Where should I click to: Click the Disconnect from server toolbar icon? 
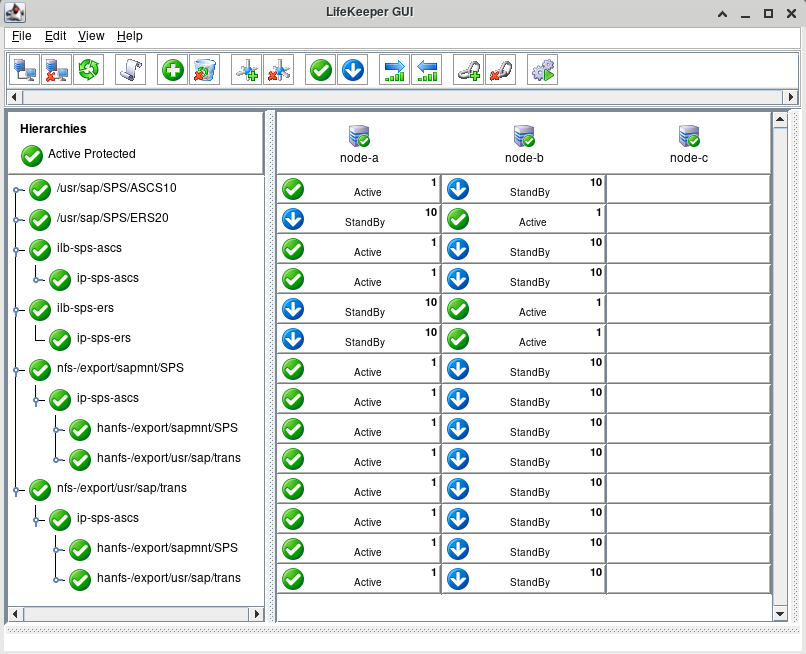(x=57, y=69)
